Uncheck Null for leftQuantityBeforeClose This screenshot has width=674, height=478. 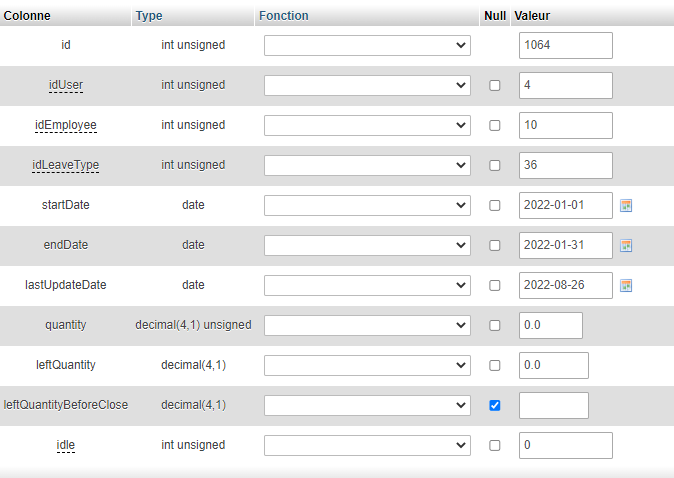pyautogui.click(x=494, y=405)
